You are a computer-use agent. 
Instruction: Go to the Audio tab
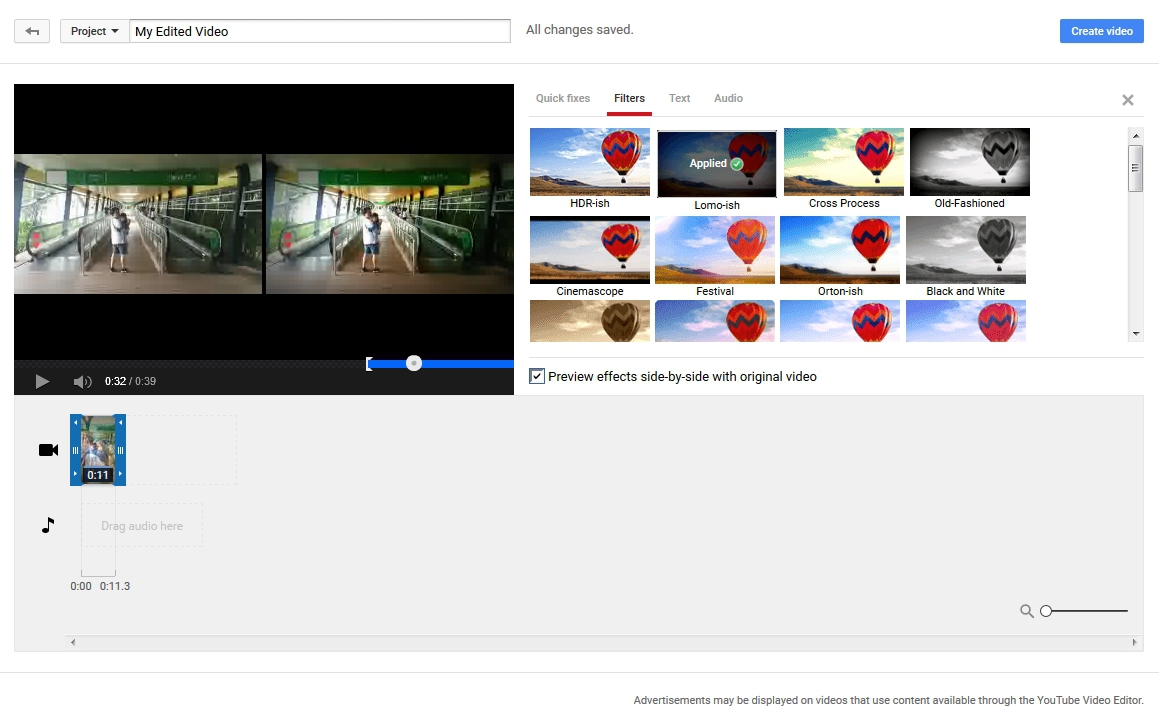pos(728,98)
